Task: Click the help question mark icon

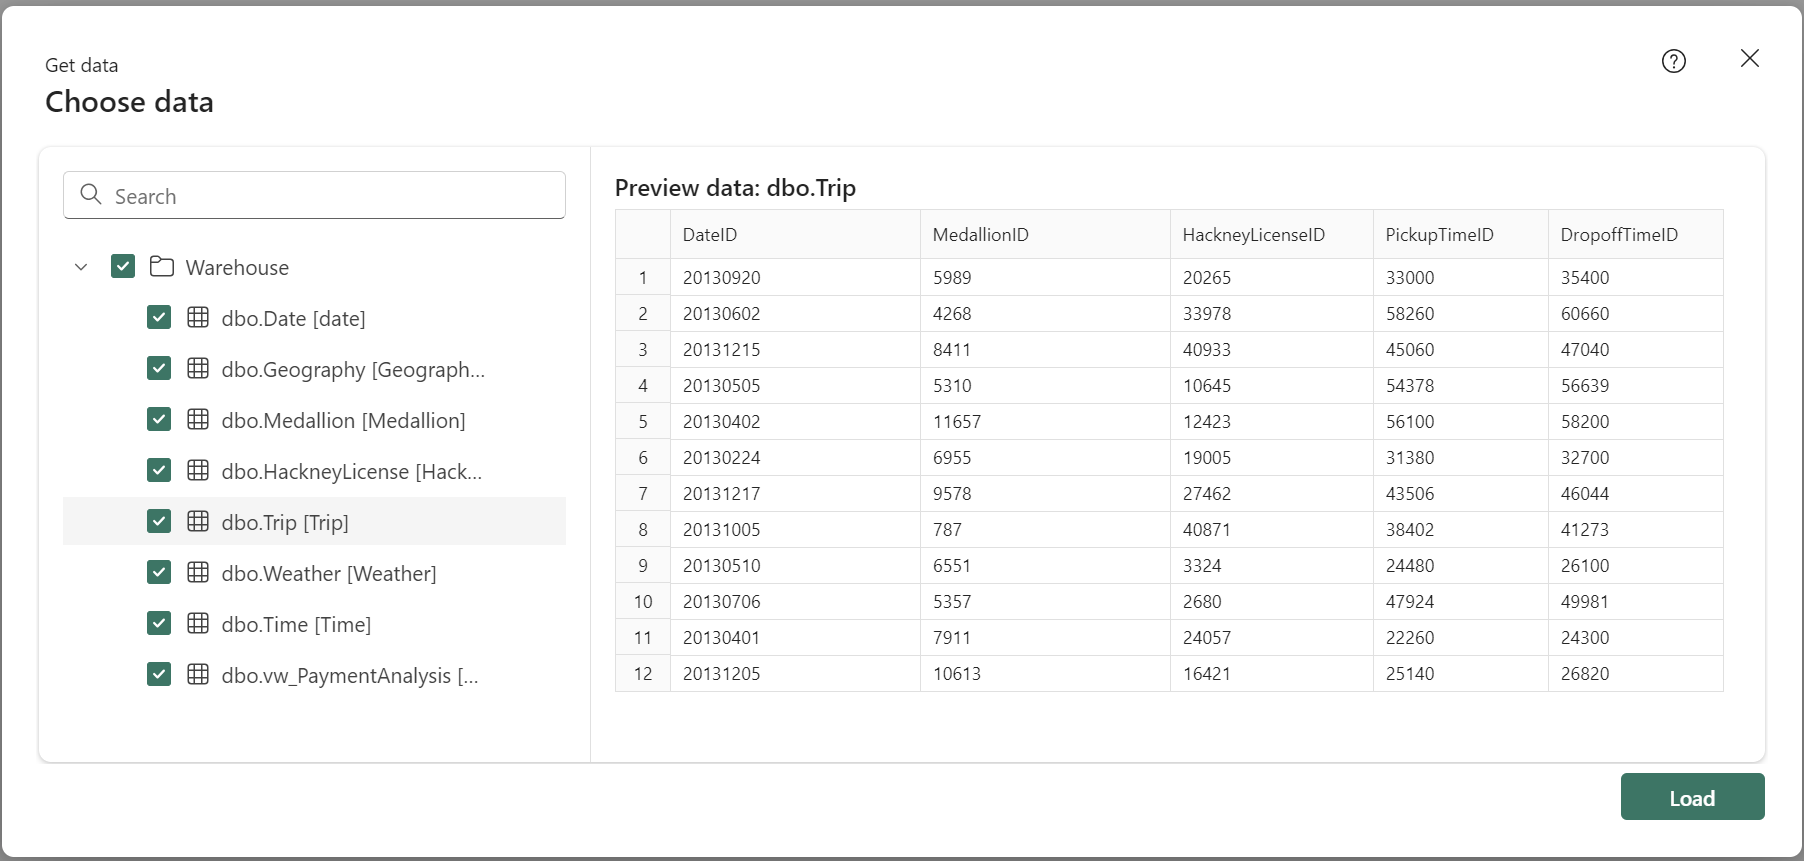Action: pyautogui.click(x=1673, y=61)
